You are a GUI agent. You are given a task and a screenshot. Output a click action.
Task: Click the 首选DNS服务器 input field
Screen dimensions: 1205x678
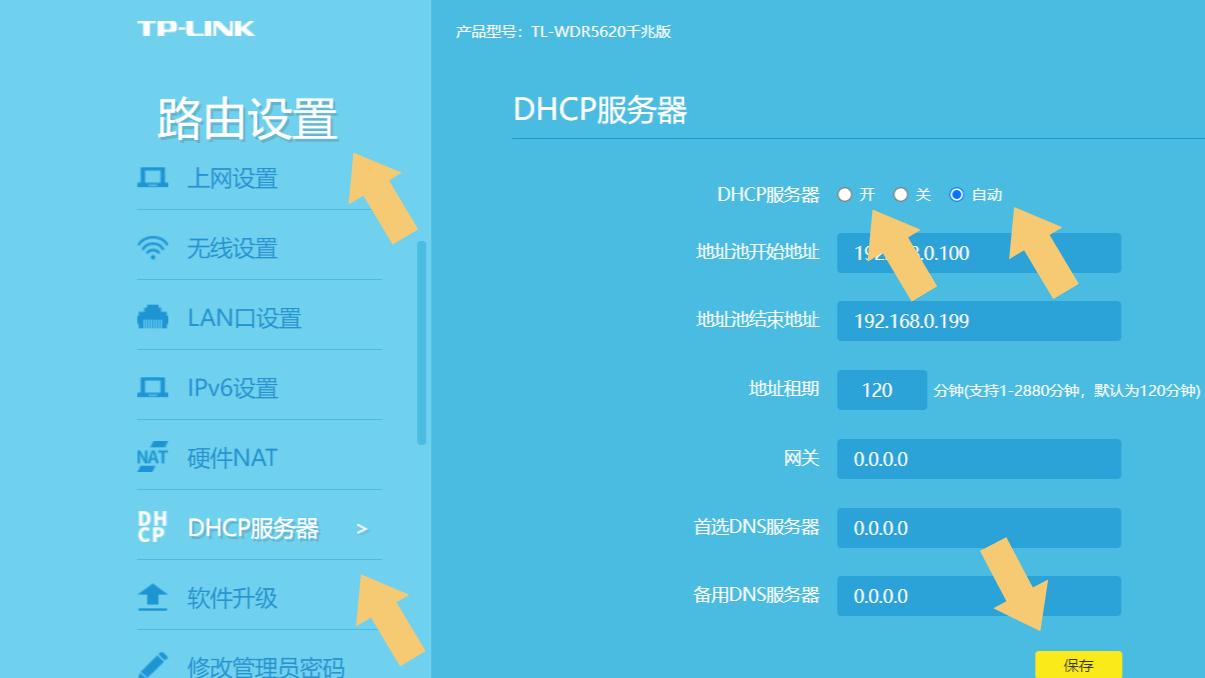click(x=979, y=528)
